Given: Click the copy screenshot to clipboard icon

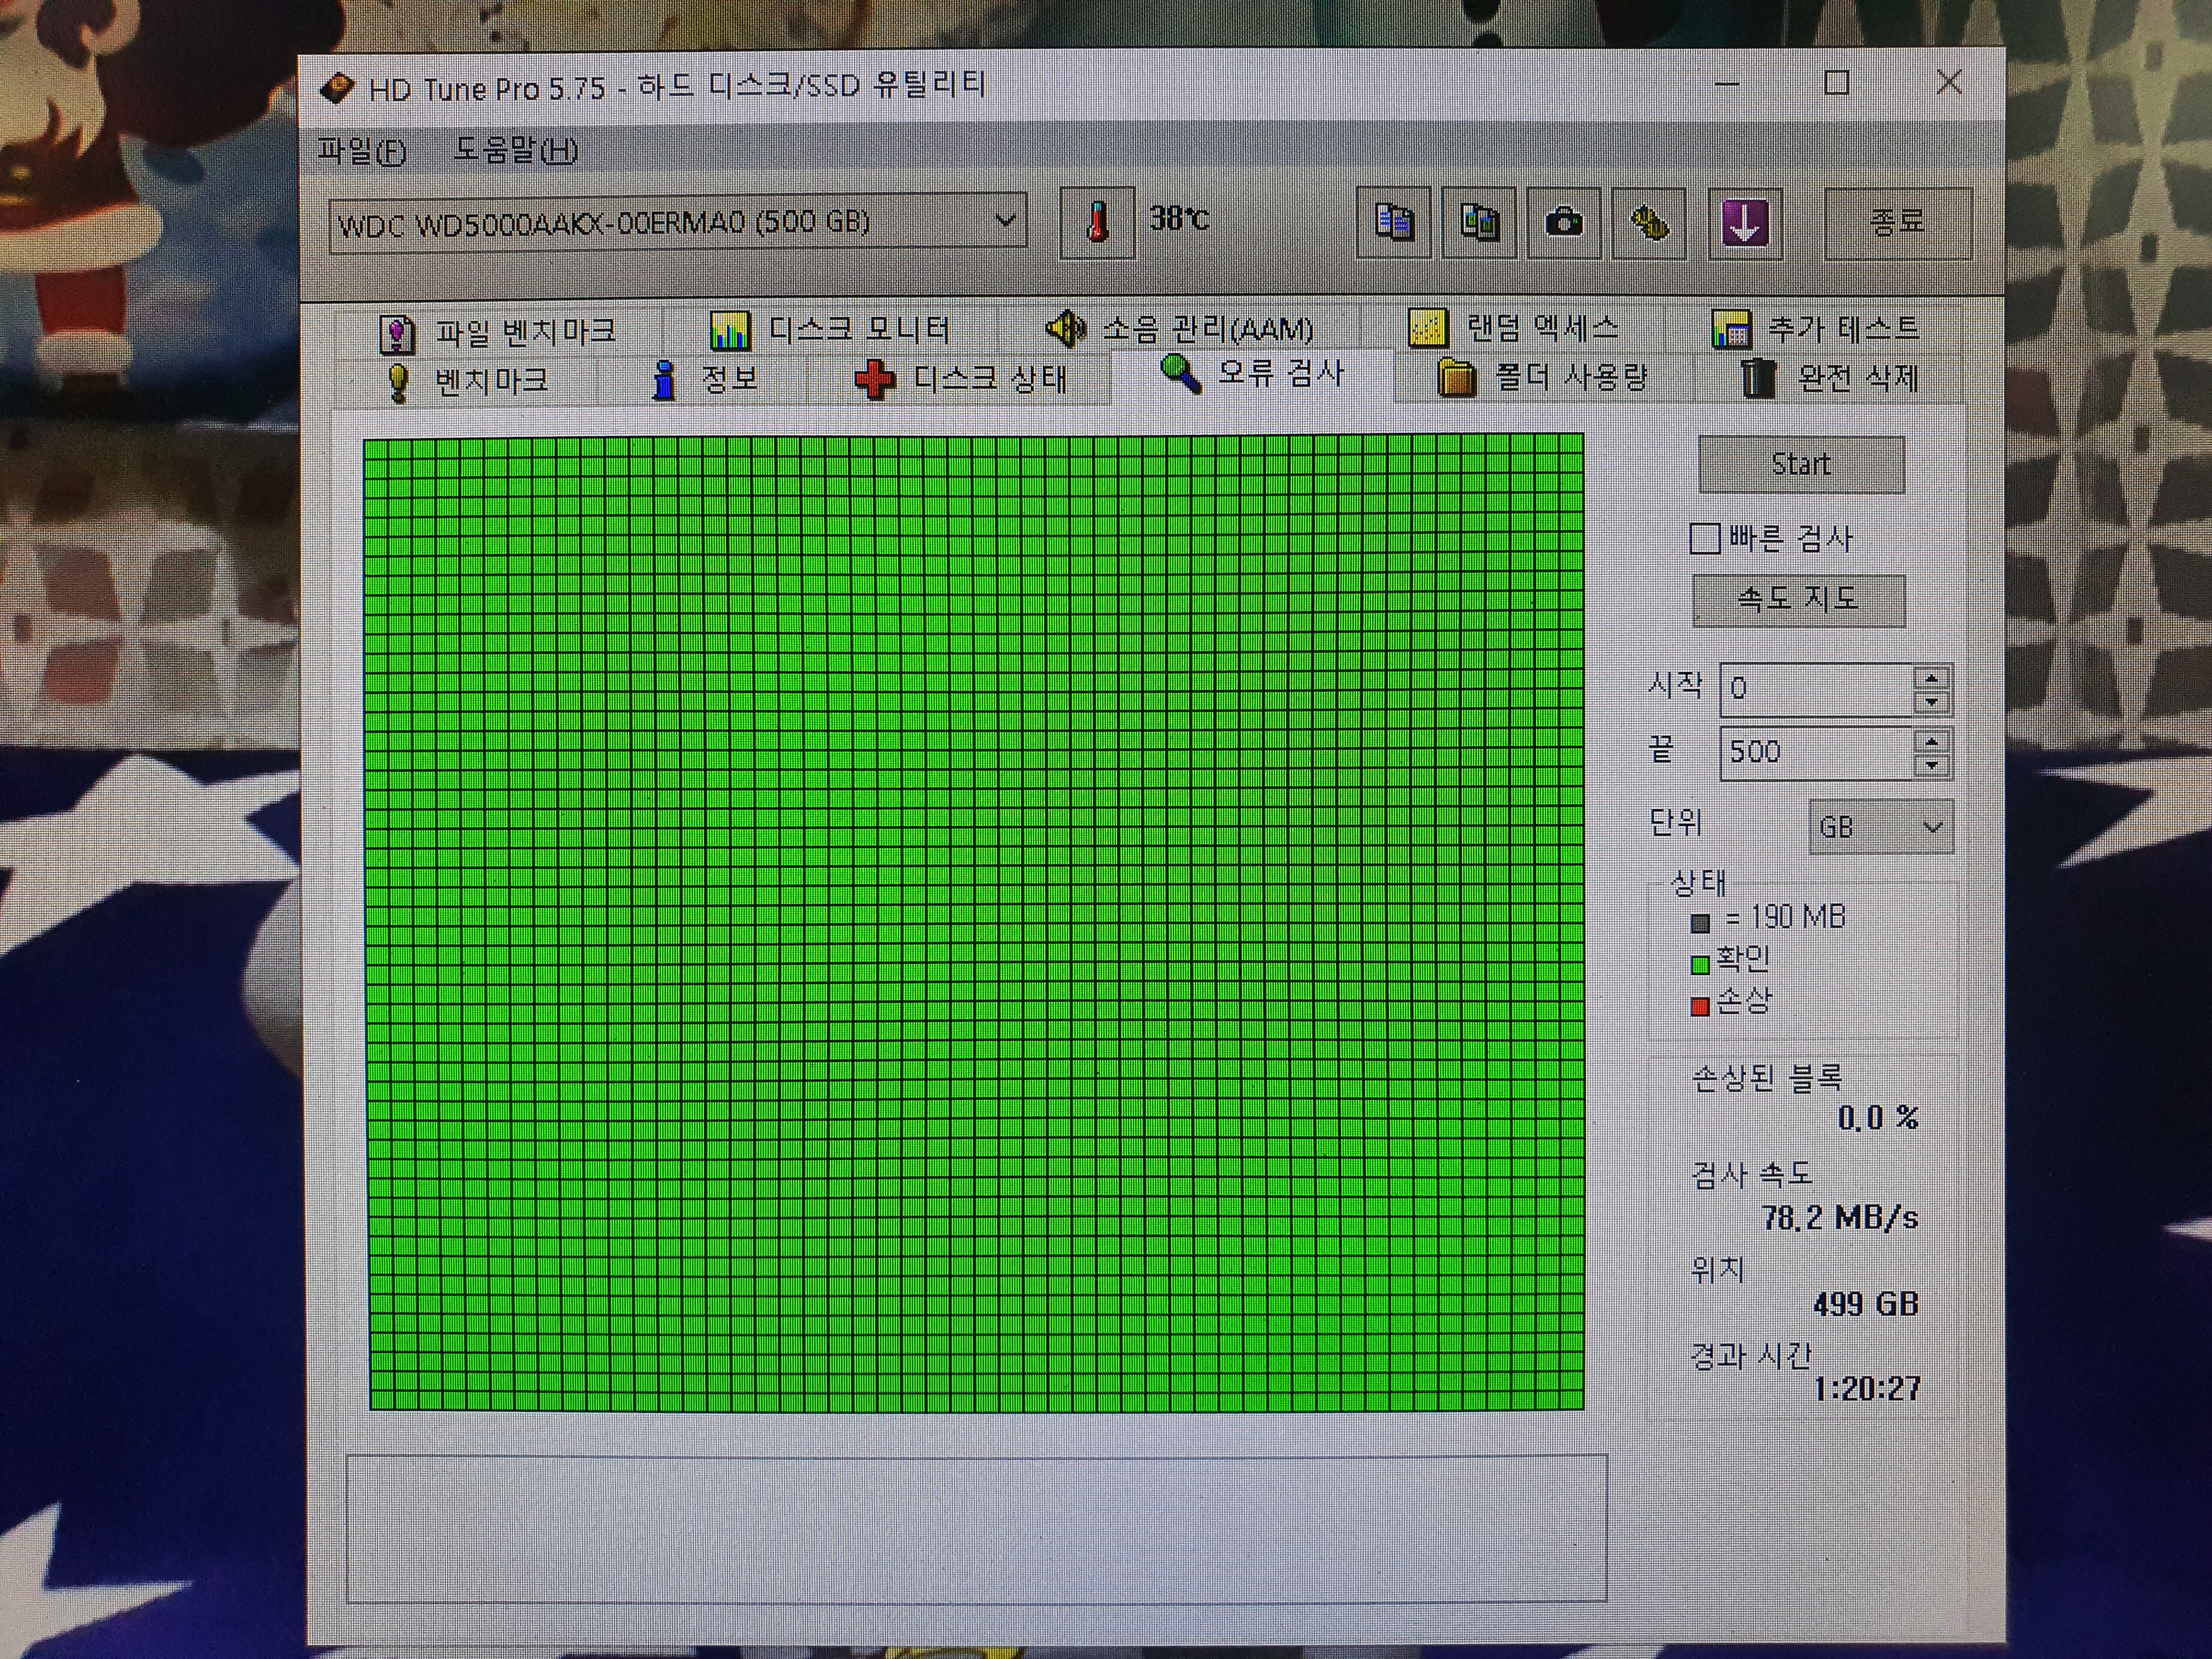Looking at the screenshot, I should tap(1479, 222).
